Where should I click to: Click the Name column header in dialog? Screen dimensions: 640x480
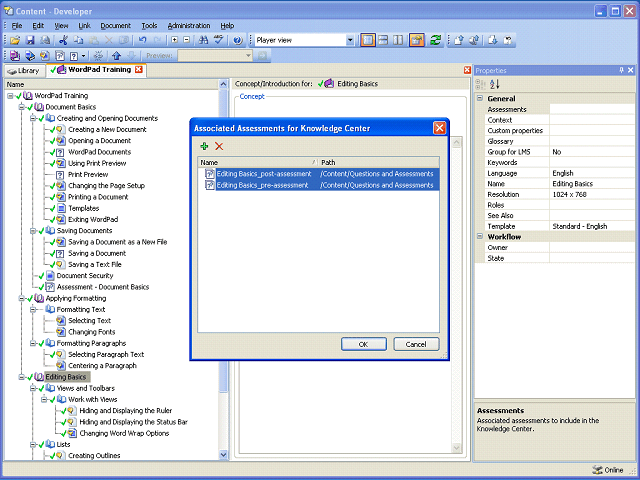tap(258, 162)
